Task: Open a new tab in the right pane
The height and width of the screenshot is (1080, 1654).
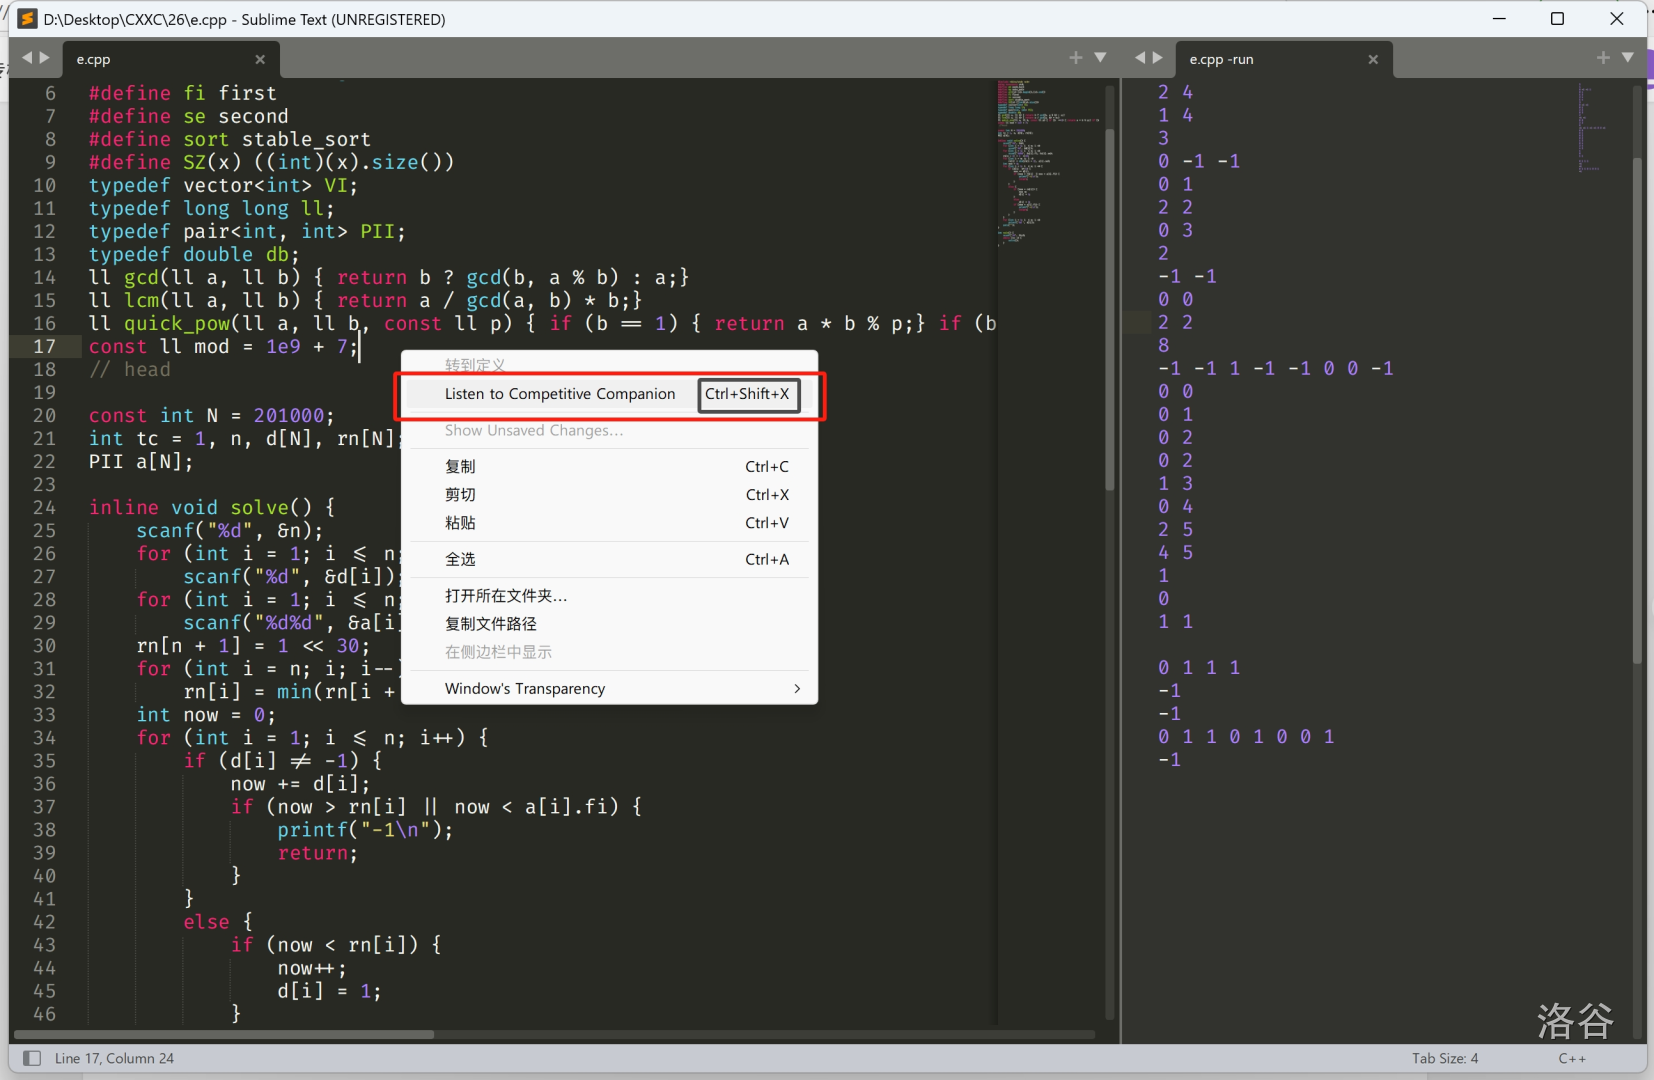Action: 1602,58
